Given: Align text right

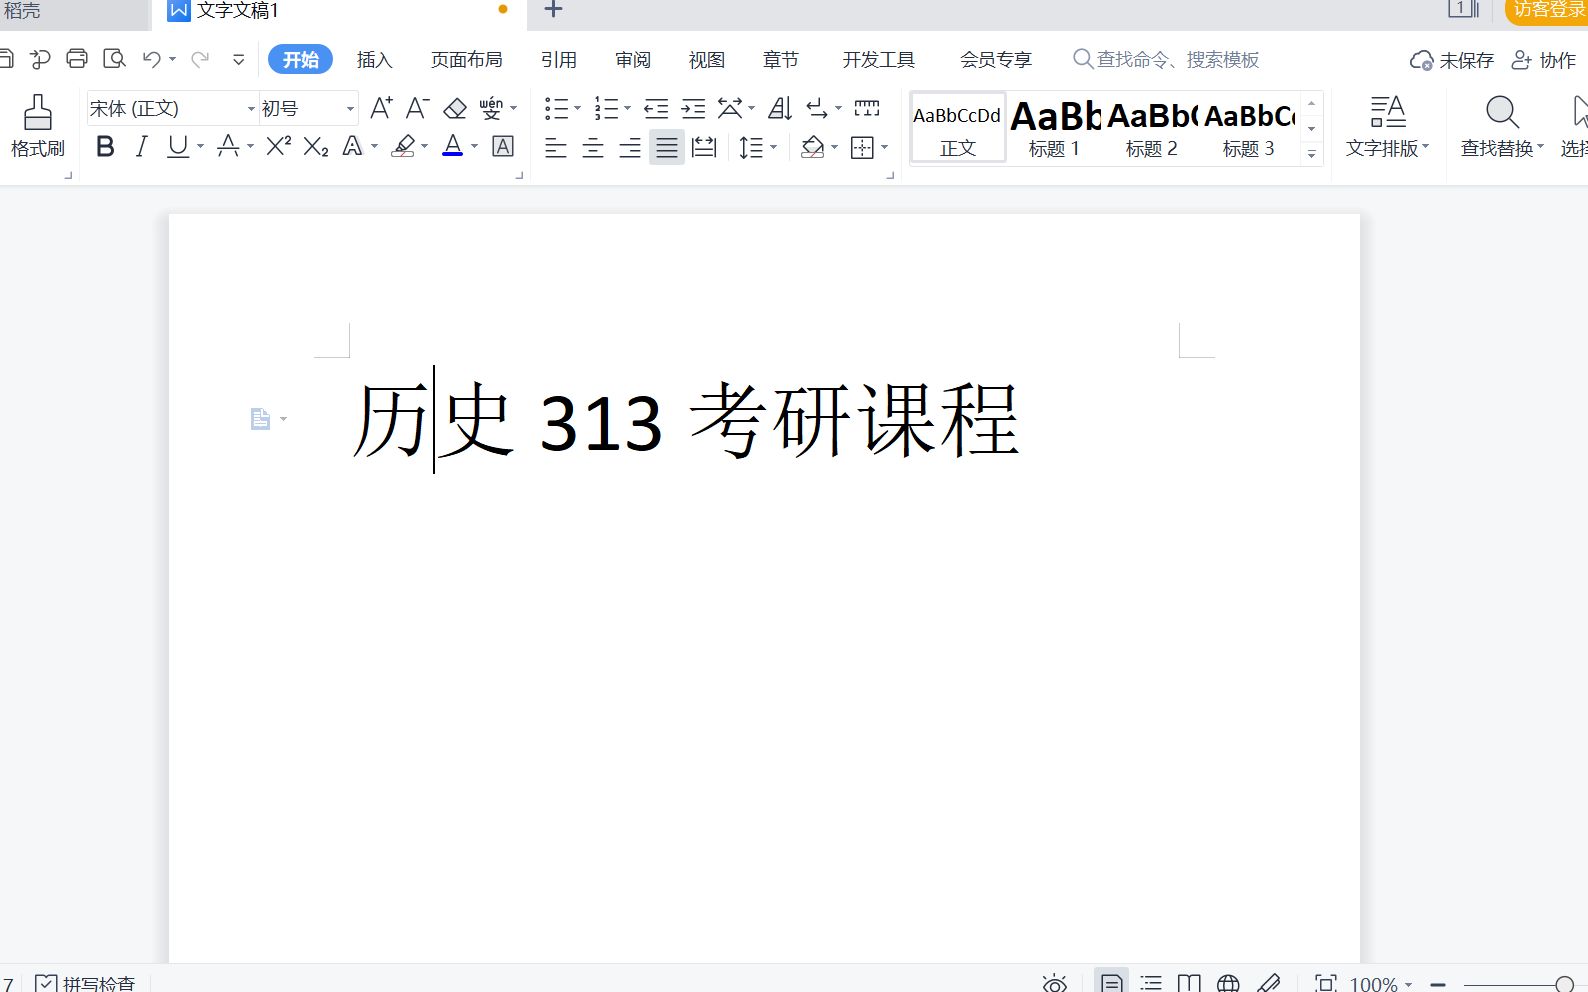Looking at the screenshot, I should click(x=630, y=148).
